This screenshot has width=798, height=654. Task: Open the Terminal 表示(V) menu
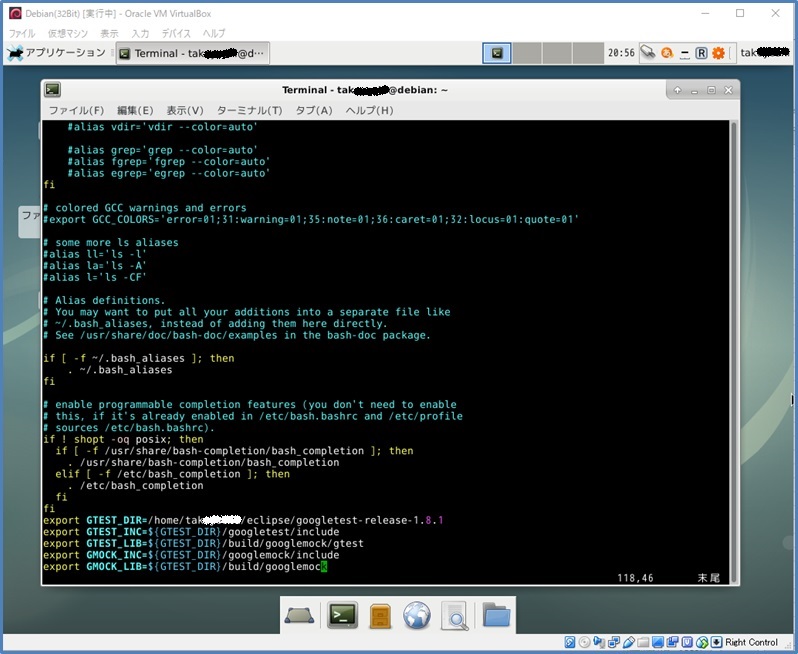185,110
